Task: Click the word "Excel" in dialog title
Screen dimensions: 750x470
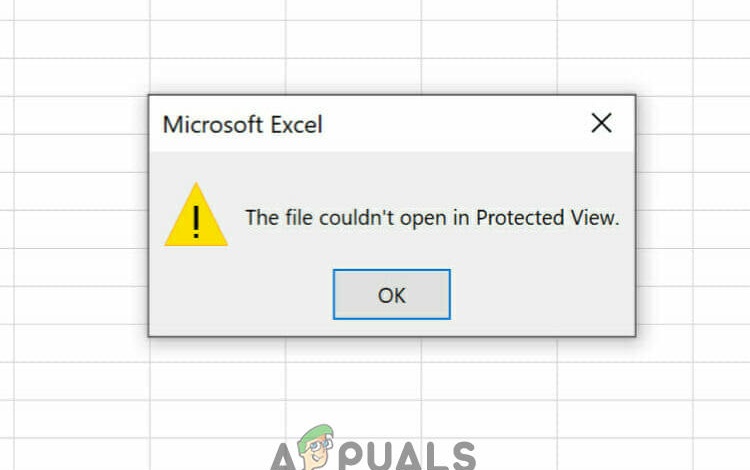Action: click(297, 125)
